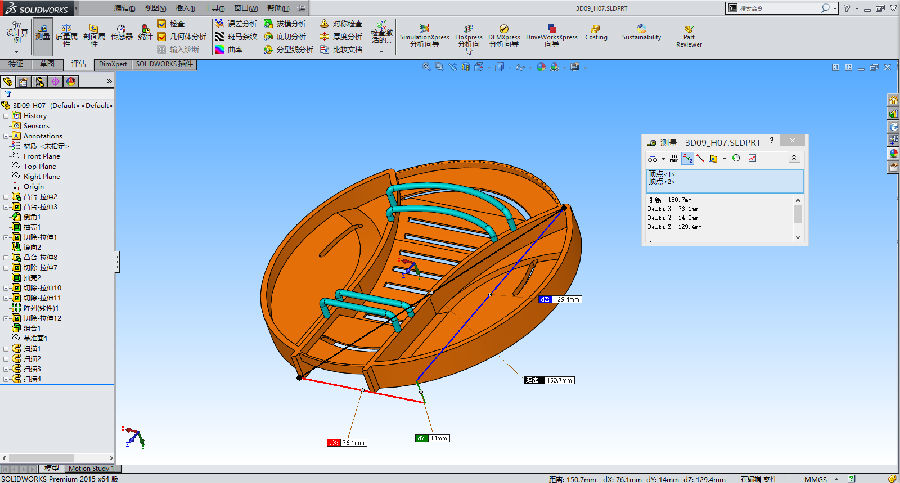
Task: Expand the History folder in feature tree
Action: [x=6, y=115]
